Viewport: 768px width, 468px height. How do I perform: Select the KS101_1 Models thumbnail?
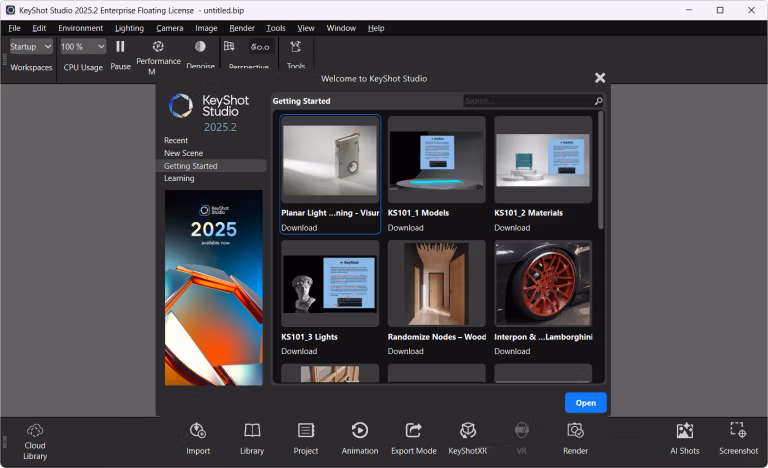point(436,160)
